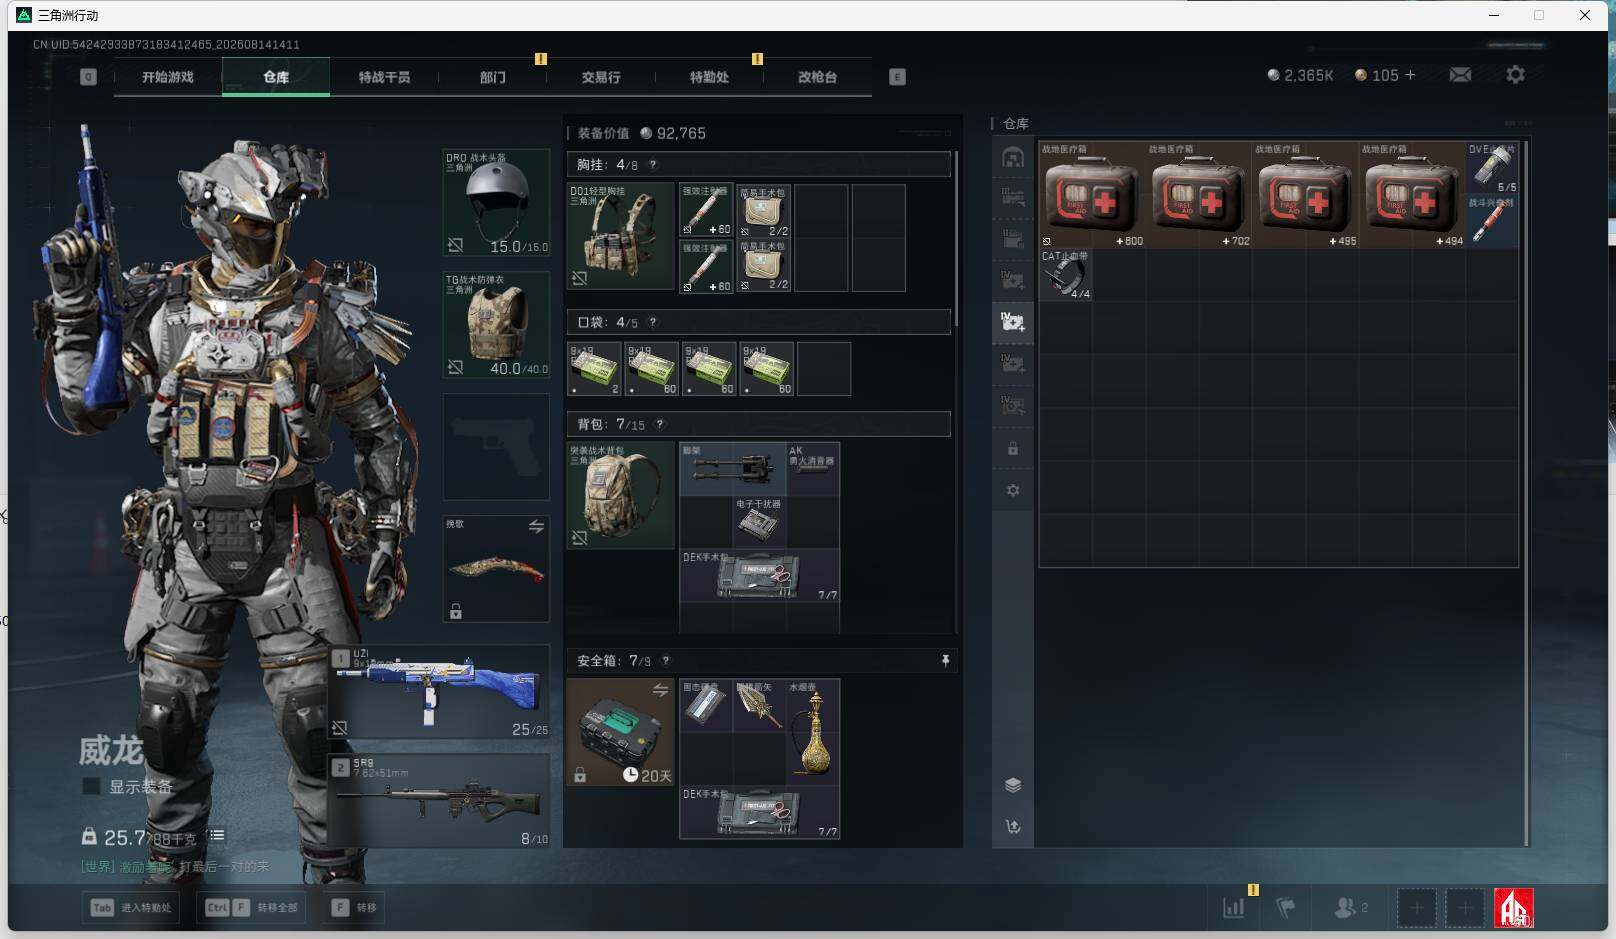Select the 脚架 bipod in backpack

(733, 469)
